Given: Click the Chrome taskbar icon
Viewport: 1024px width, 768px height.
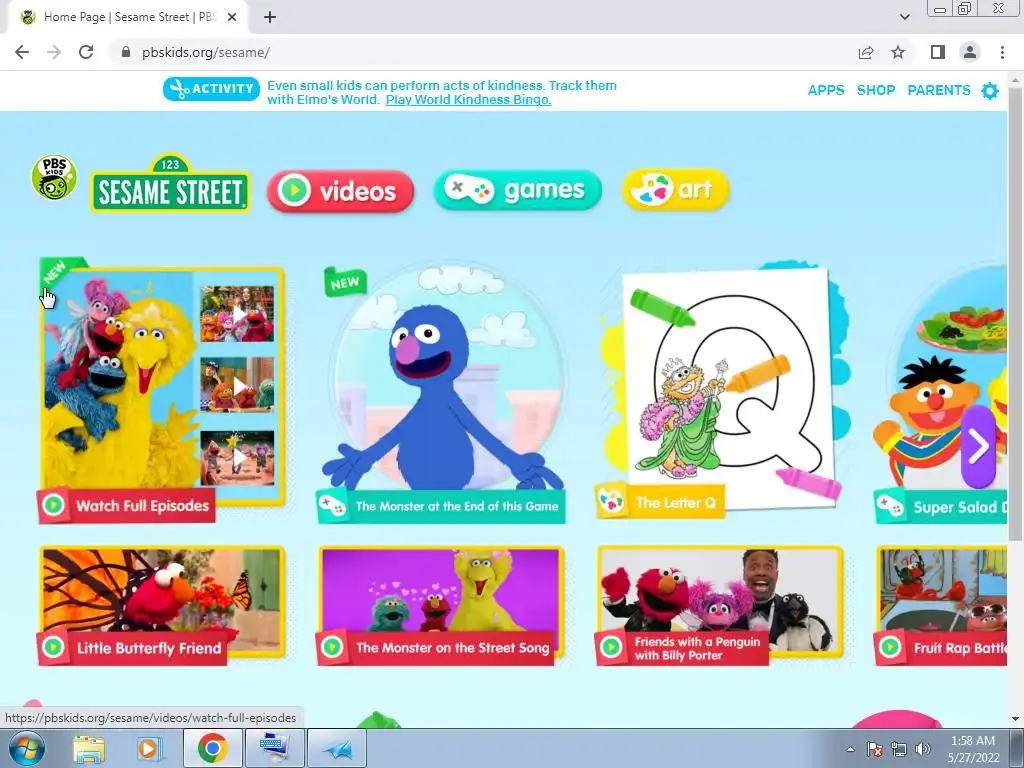Looking at the screenshot, I should click(x=212, y=748).
